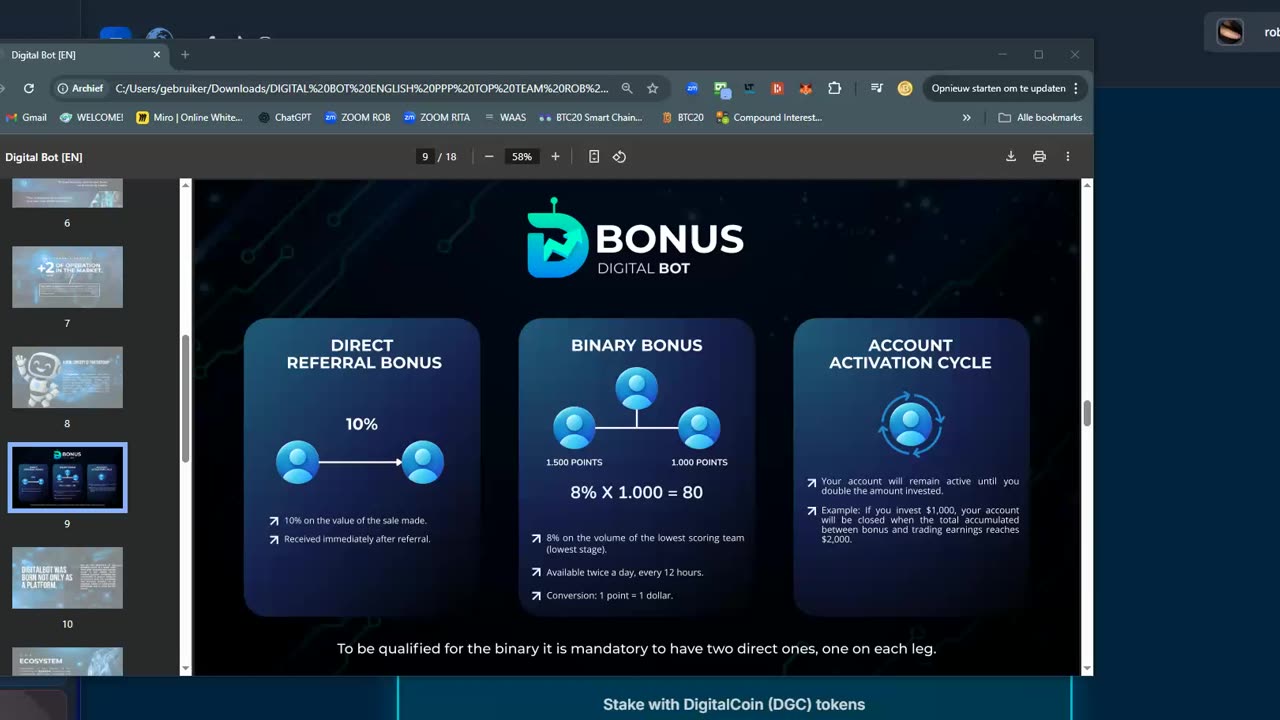Click 'Conversion: 1 point = 1 dollar.' text
Screen dimensions: 1280x720
[x=609, y=596]
